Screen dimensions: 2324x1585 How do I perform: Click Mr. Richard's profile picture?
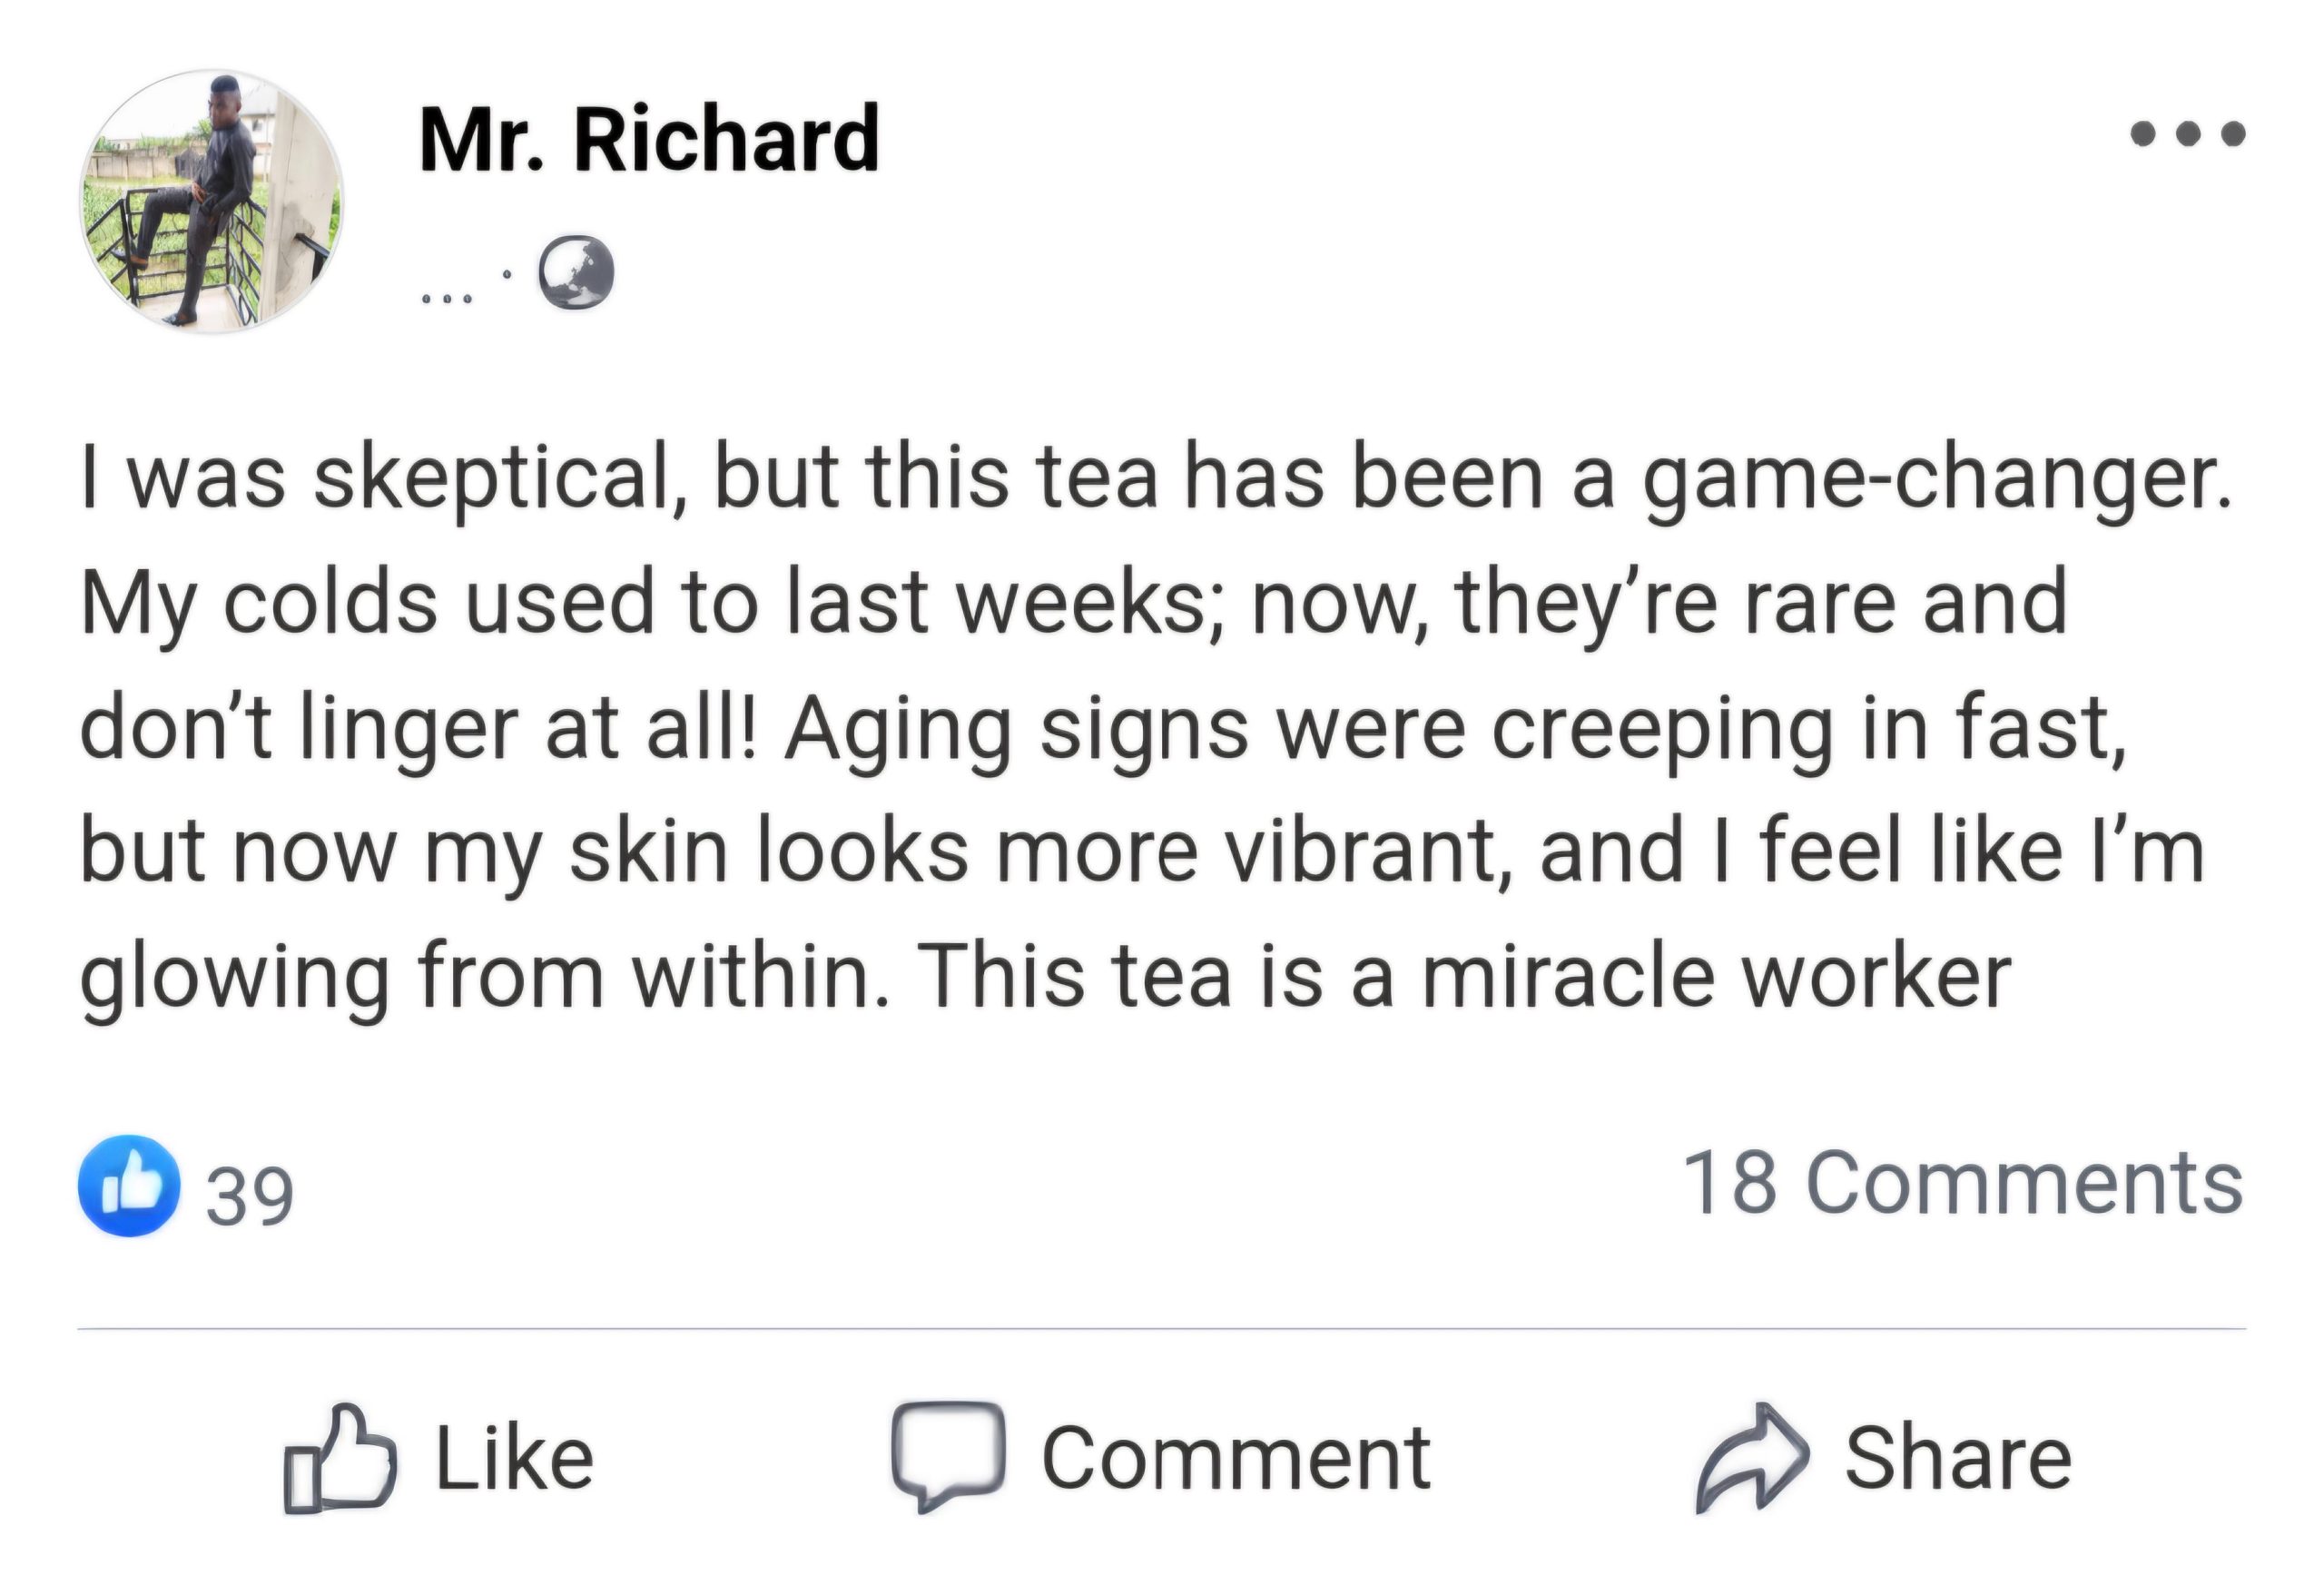[211, 200]
